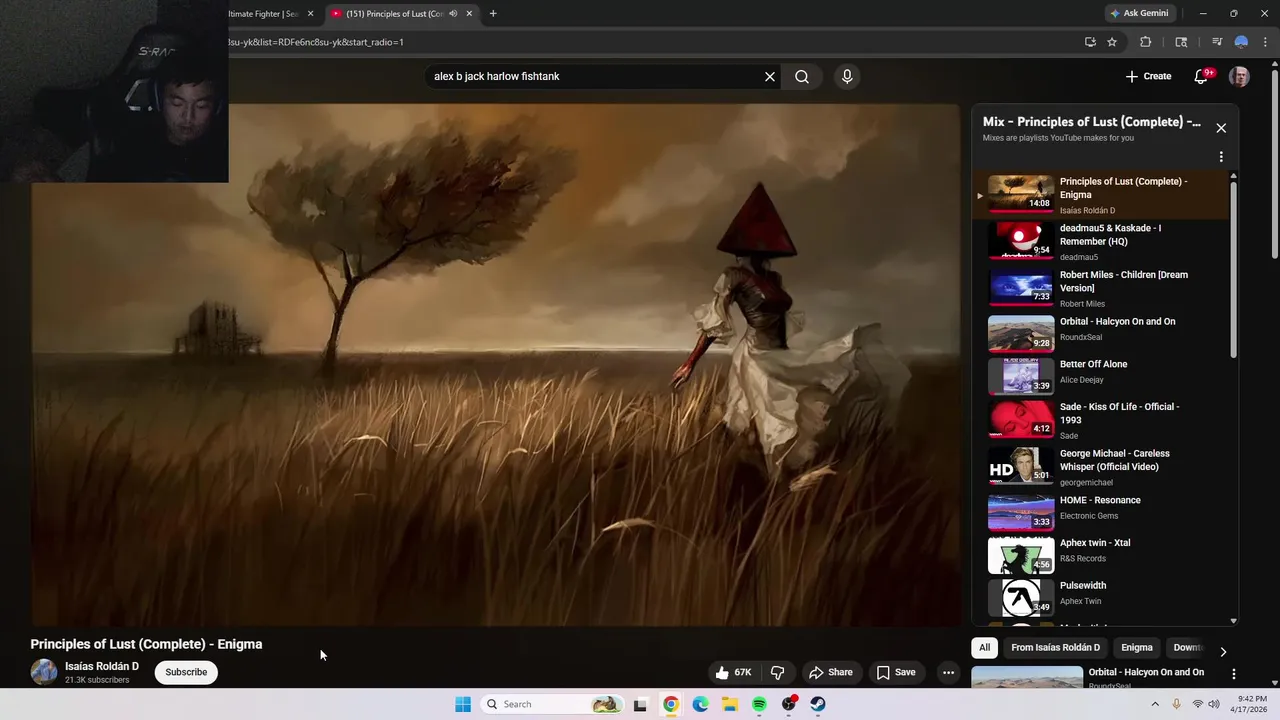The width and height of the screenshot is (1280, 720).
Task: Open Steam from the taskbar
Action: coord(818,704)
